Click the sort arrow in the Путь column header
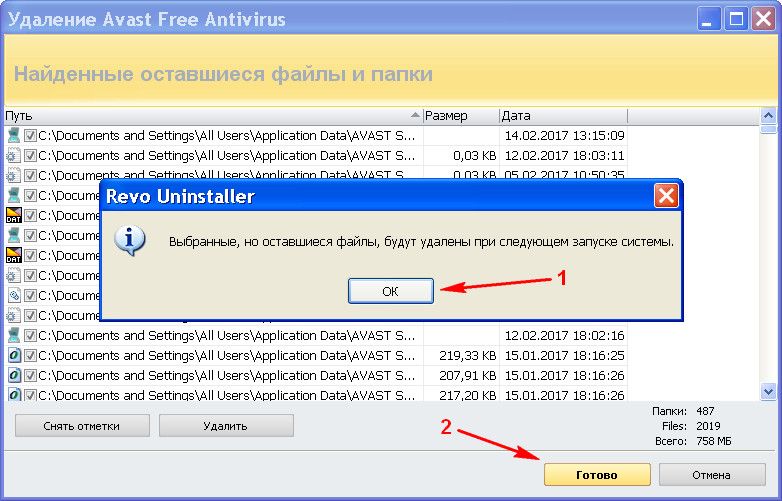Screen dimensions: 782x501 click(415, 115)
